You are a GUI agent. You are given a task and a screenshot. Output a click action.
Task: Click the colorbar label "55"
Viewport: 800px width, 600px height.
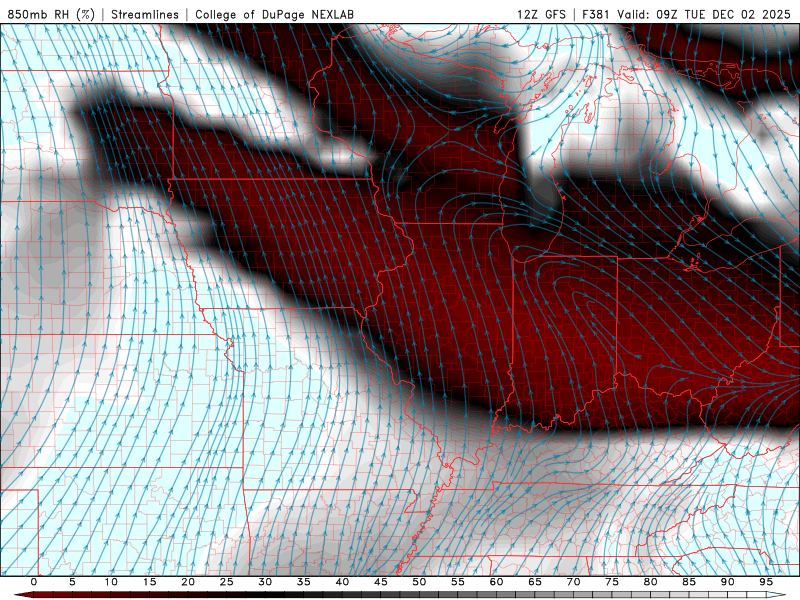458,582
